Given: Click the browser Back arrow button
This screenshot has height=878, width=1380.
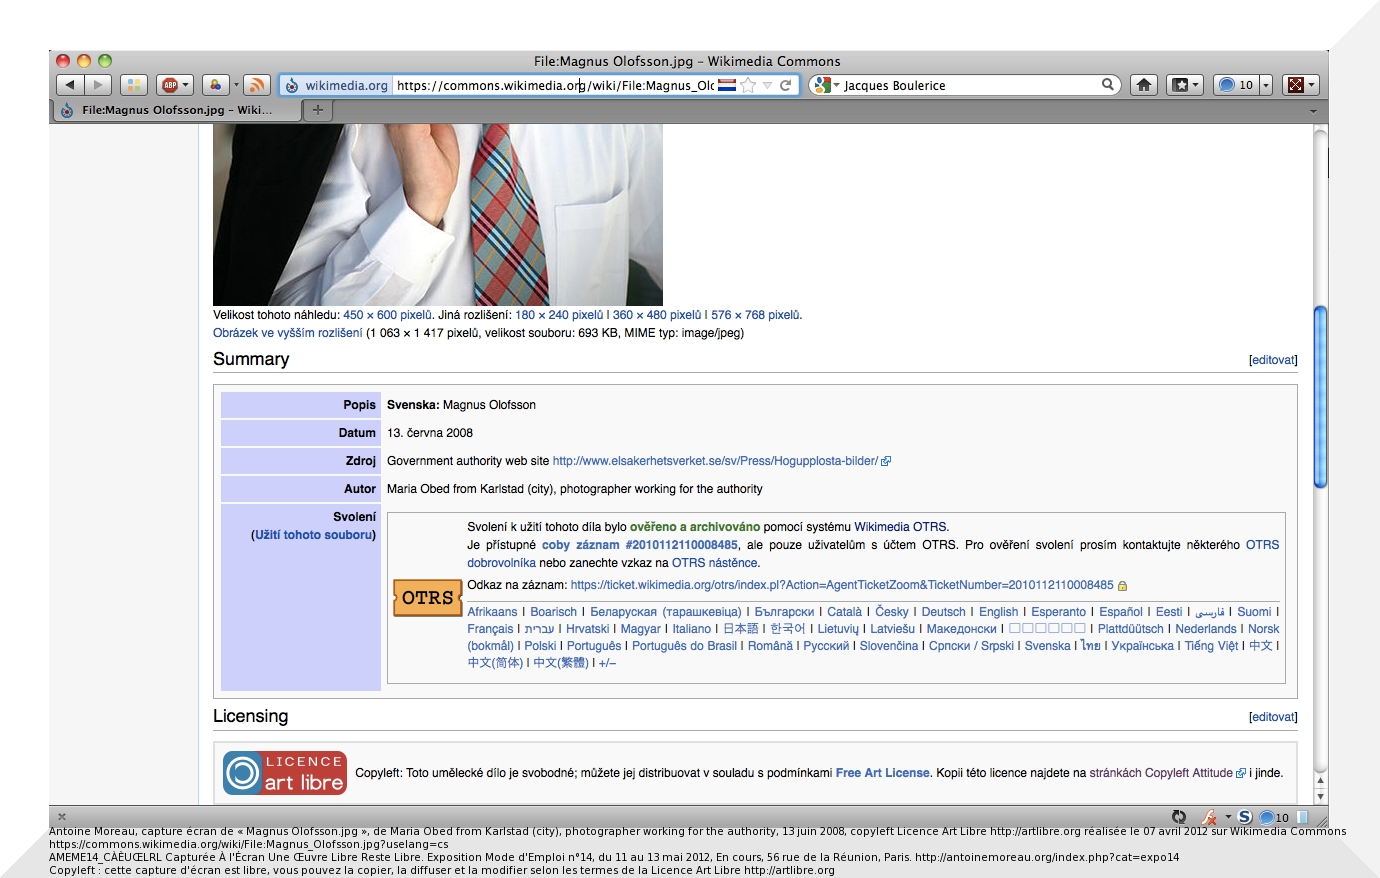Looking at the screenshot, I should (x=70, y=85).
